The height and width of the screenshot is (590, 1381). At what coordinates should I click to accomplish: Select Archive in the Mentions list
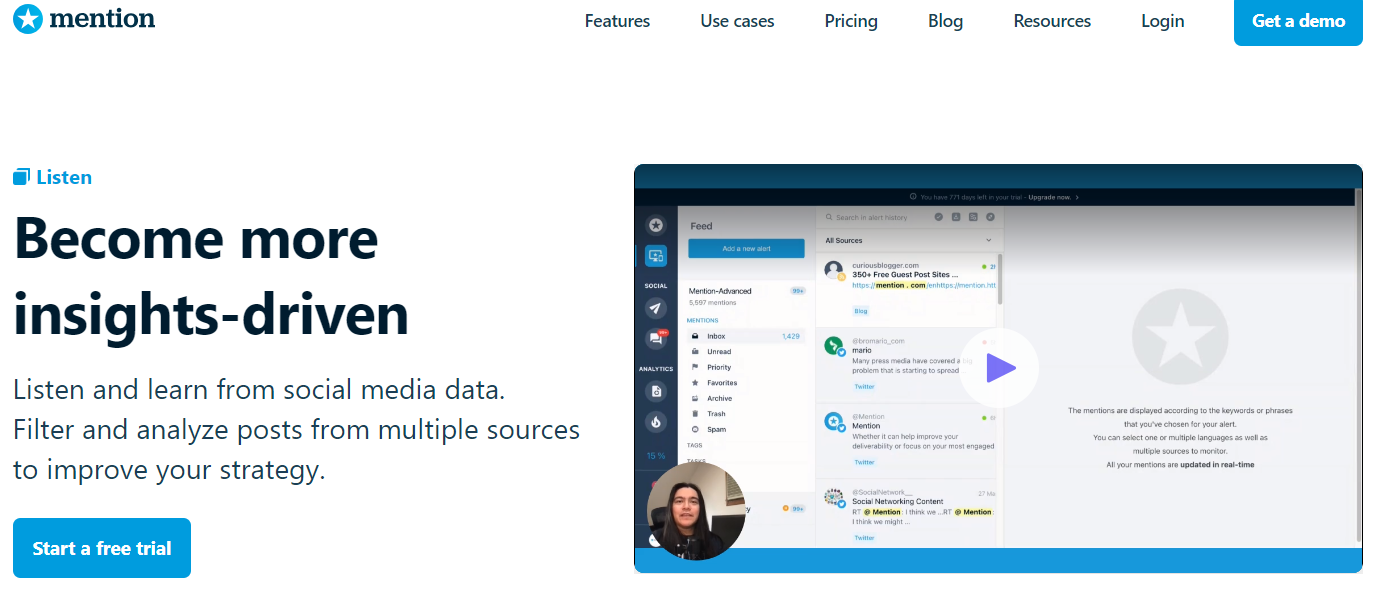745,398
